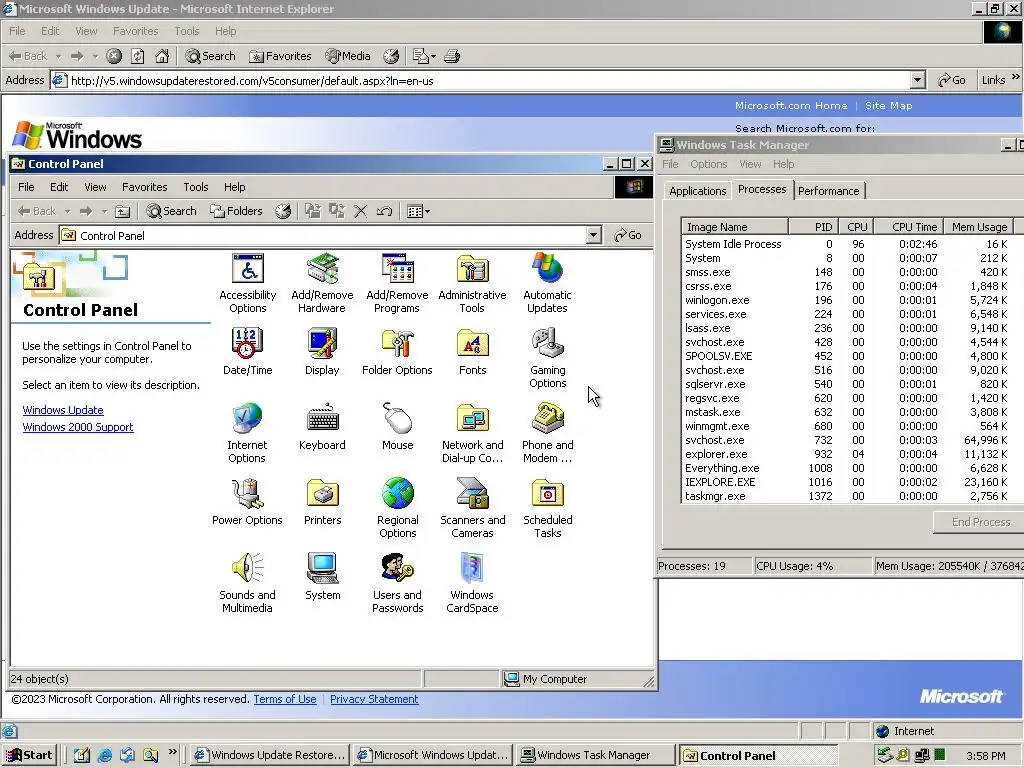Open the Microsoft.com Home link

tap(791, 105)
